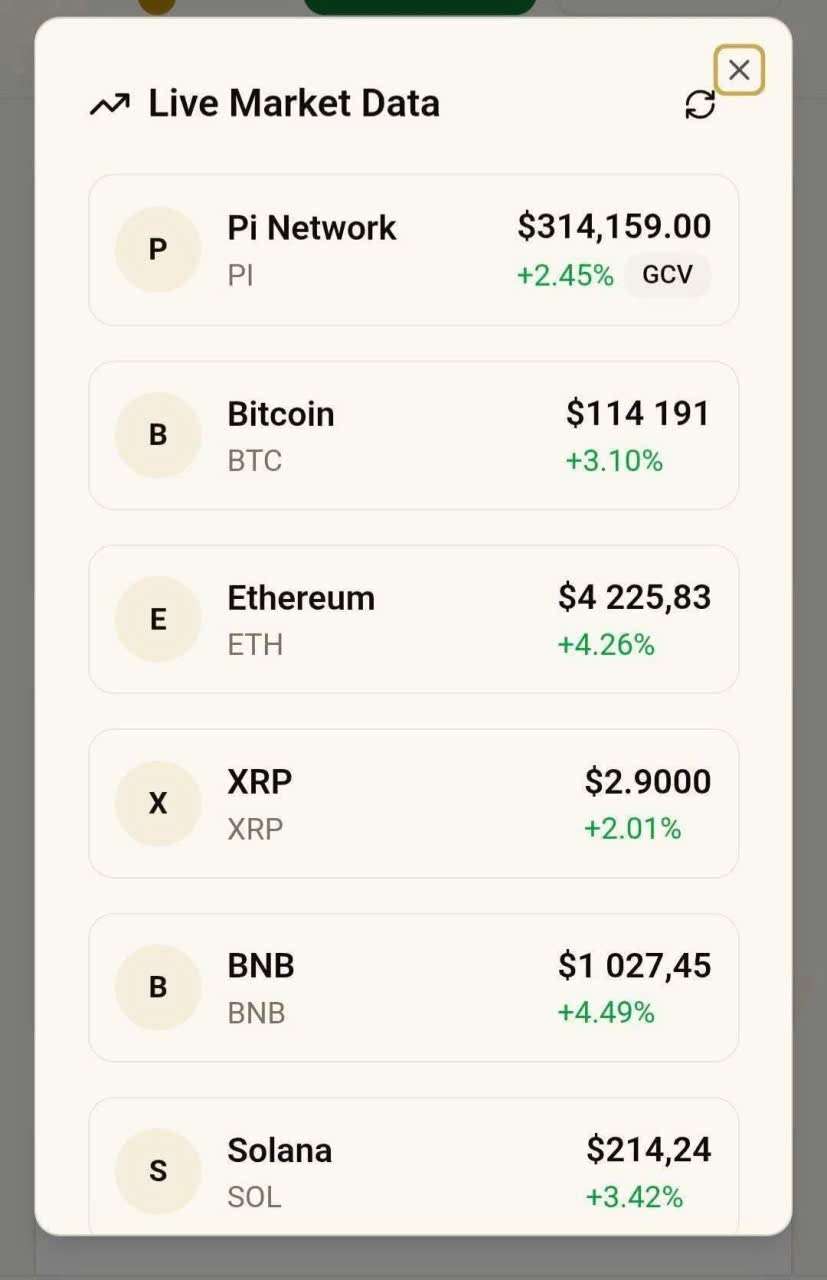Click Ethereum's +4.26% change value

click(x=606, y=645)
